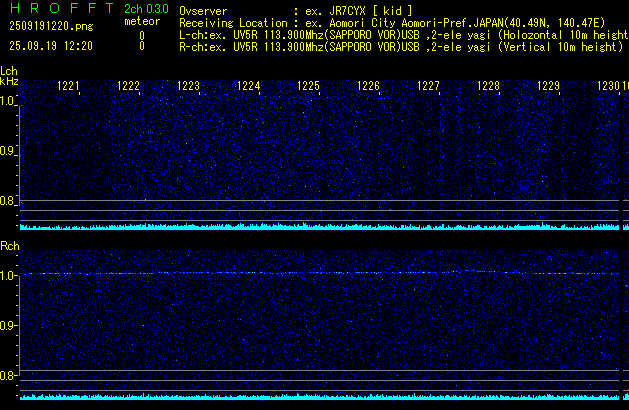This screenshot has height=410, width=629.
Task: Select the 1229 time marker
Action: (x=549, y=87)
